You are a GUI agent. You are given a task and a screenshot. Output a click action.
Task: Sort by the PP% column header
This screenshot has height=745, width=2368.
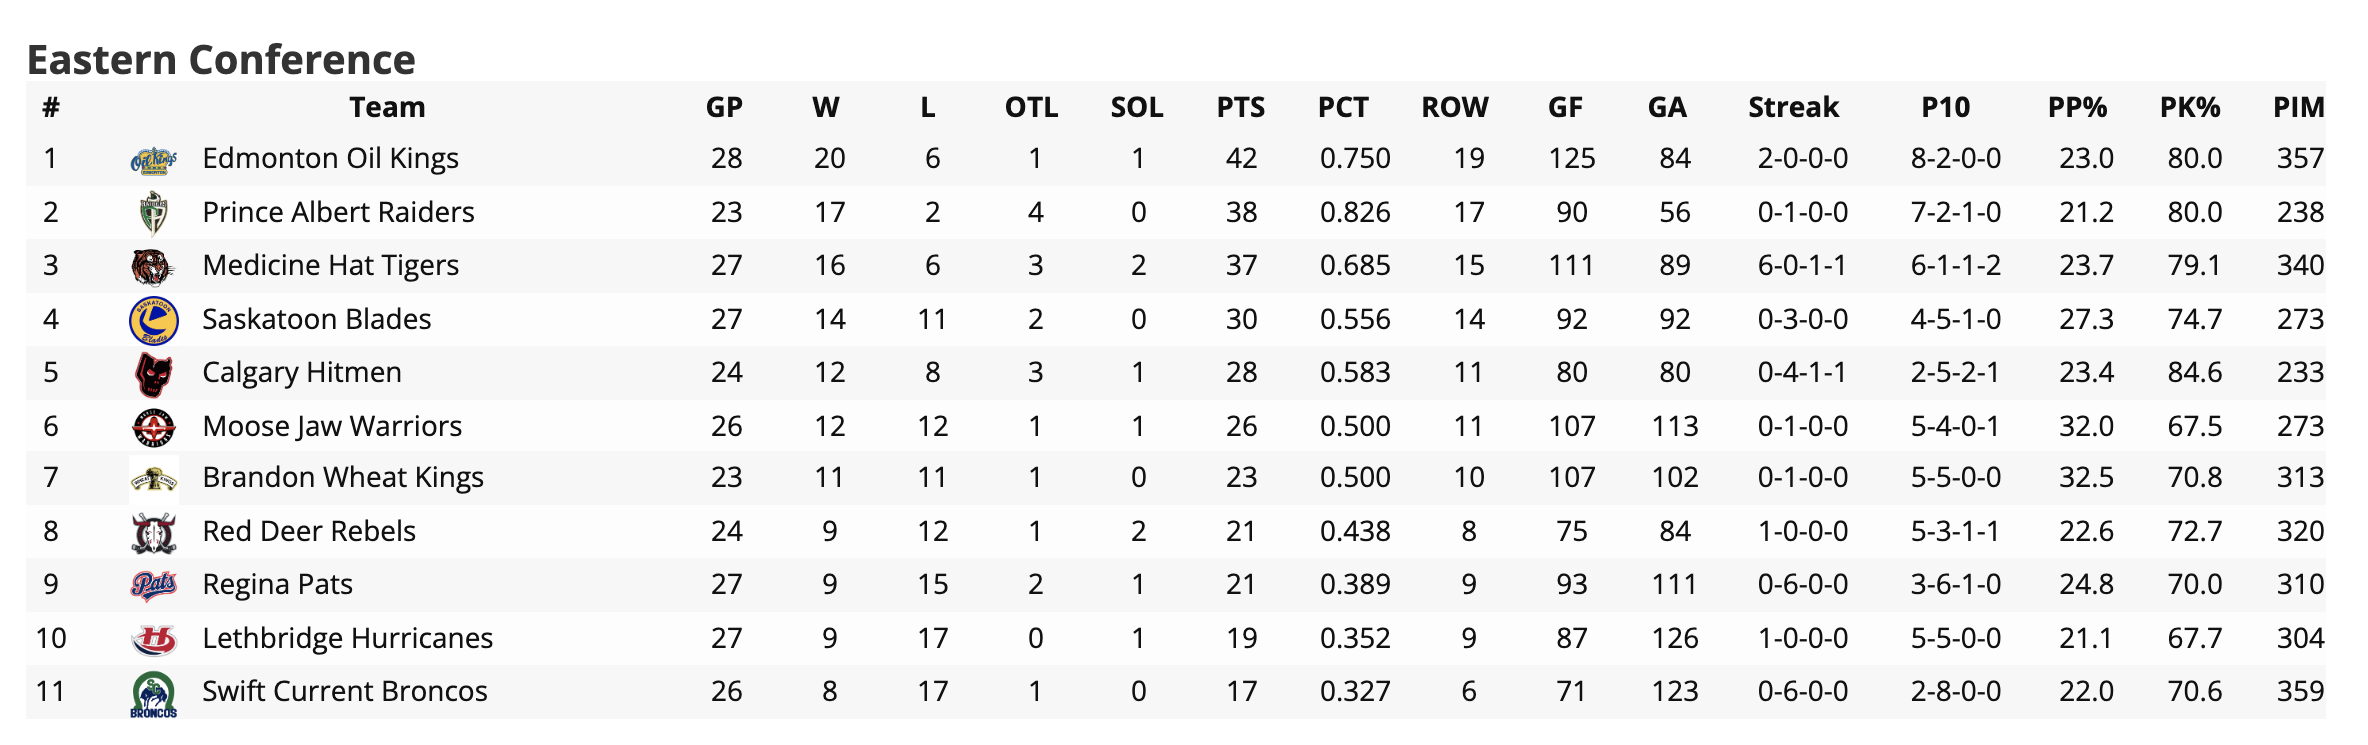(x=2077, y=107)
